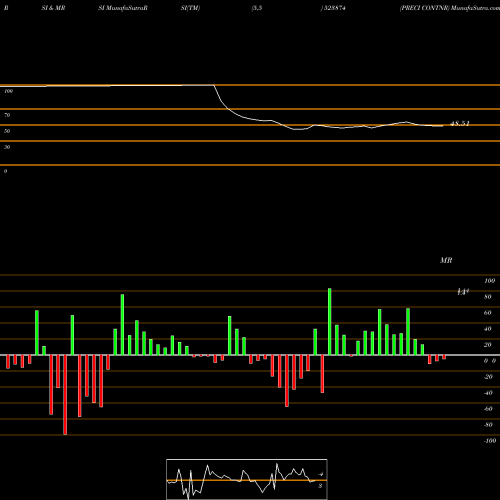Click the 80 label on MR axis

click(x=488, y=297)
